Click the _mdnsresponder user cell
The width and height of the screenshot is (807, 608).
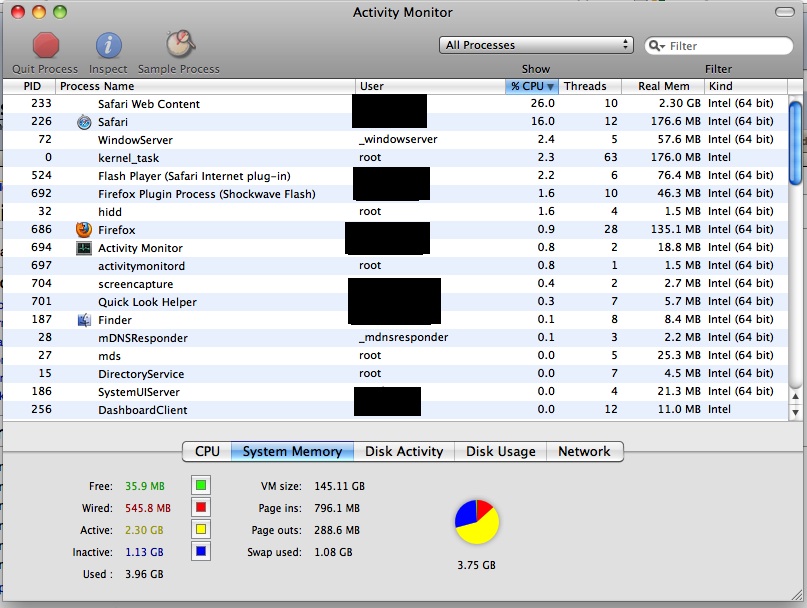pos(404,338)
